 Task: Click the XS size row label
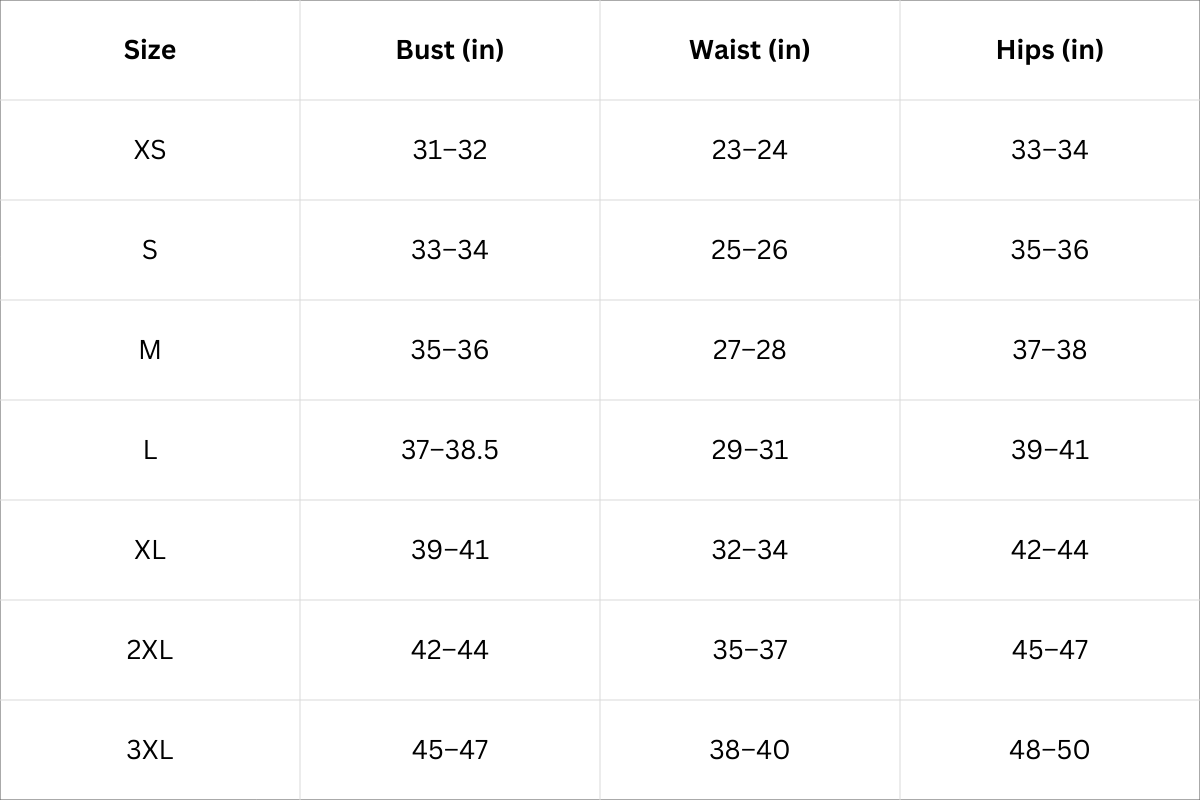click(150, 150)
